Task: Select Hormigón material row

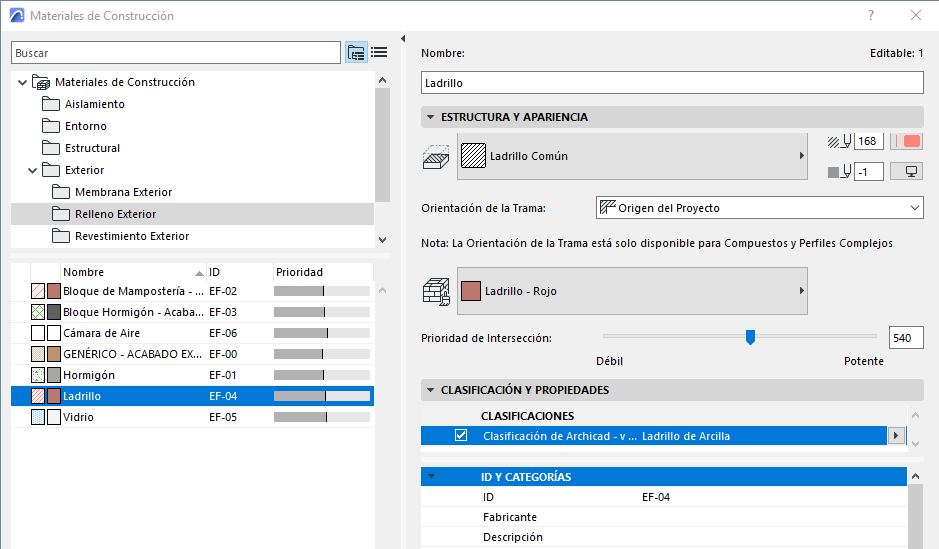Action: pos(192,375)
